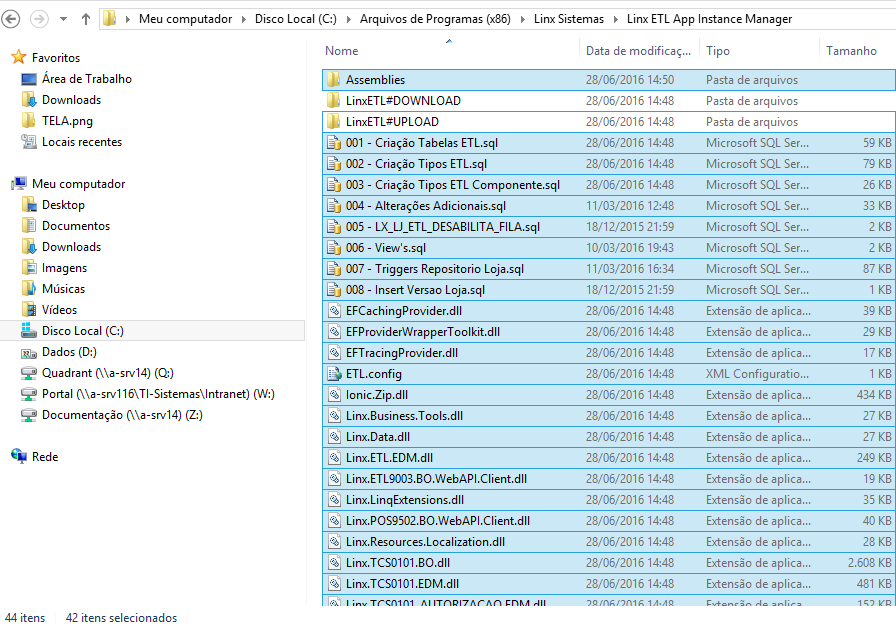This screenshot has width=896, height=627.
Task: Click the ETL.config file icon
Action: tap(334, 374)
